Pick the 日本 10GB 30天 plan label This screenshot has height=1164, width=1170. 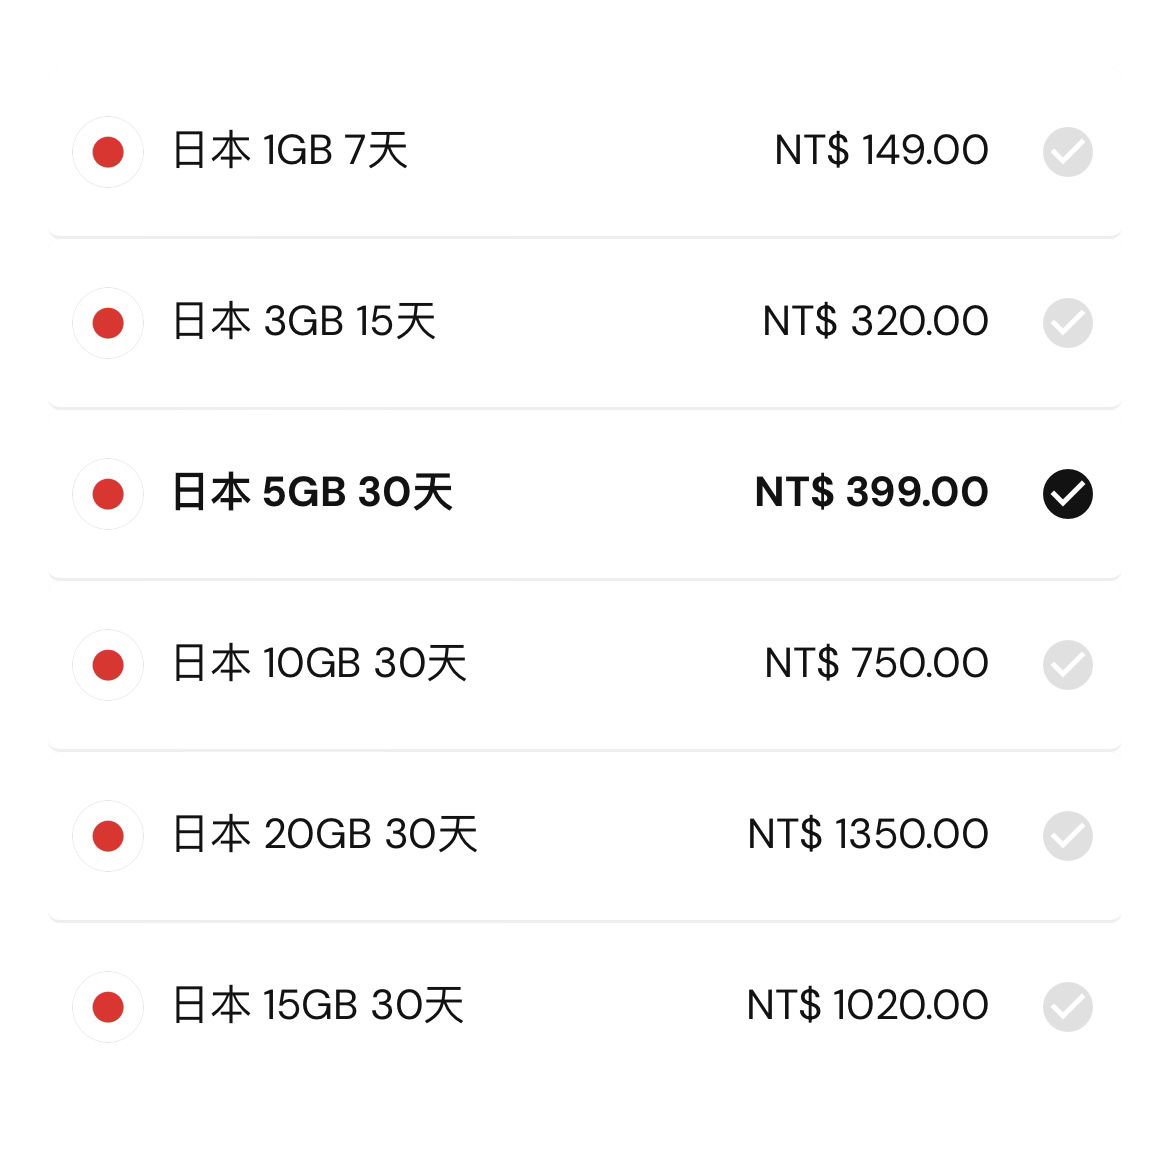[319, 664]
